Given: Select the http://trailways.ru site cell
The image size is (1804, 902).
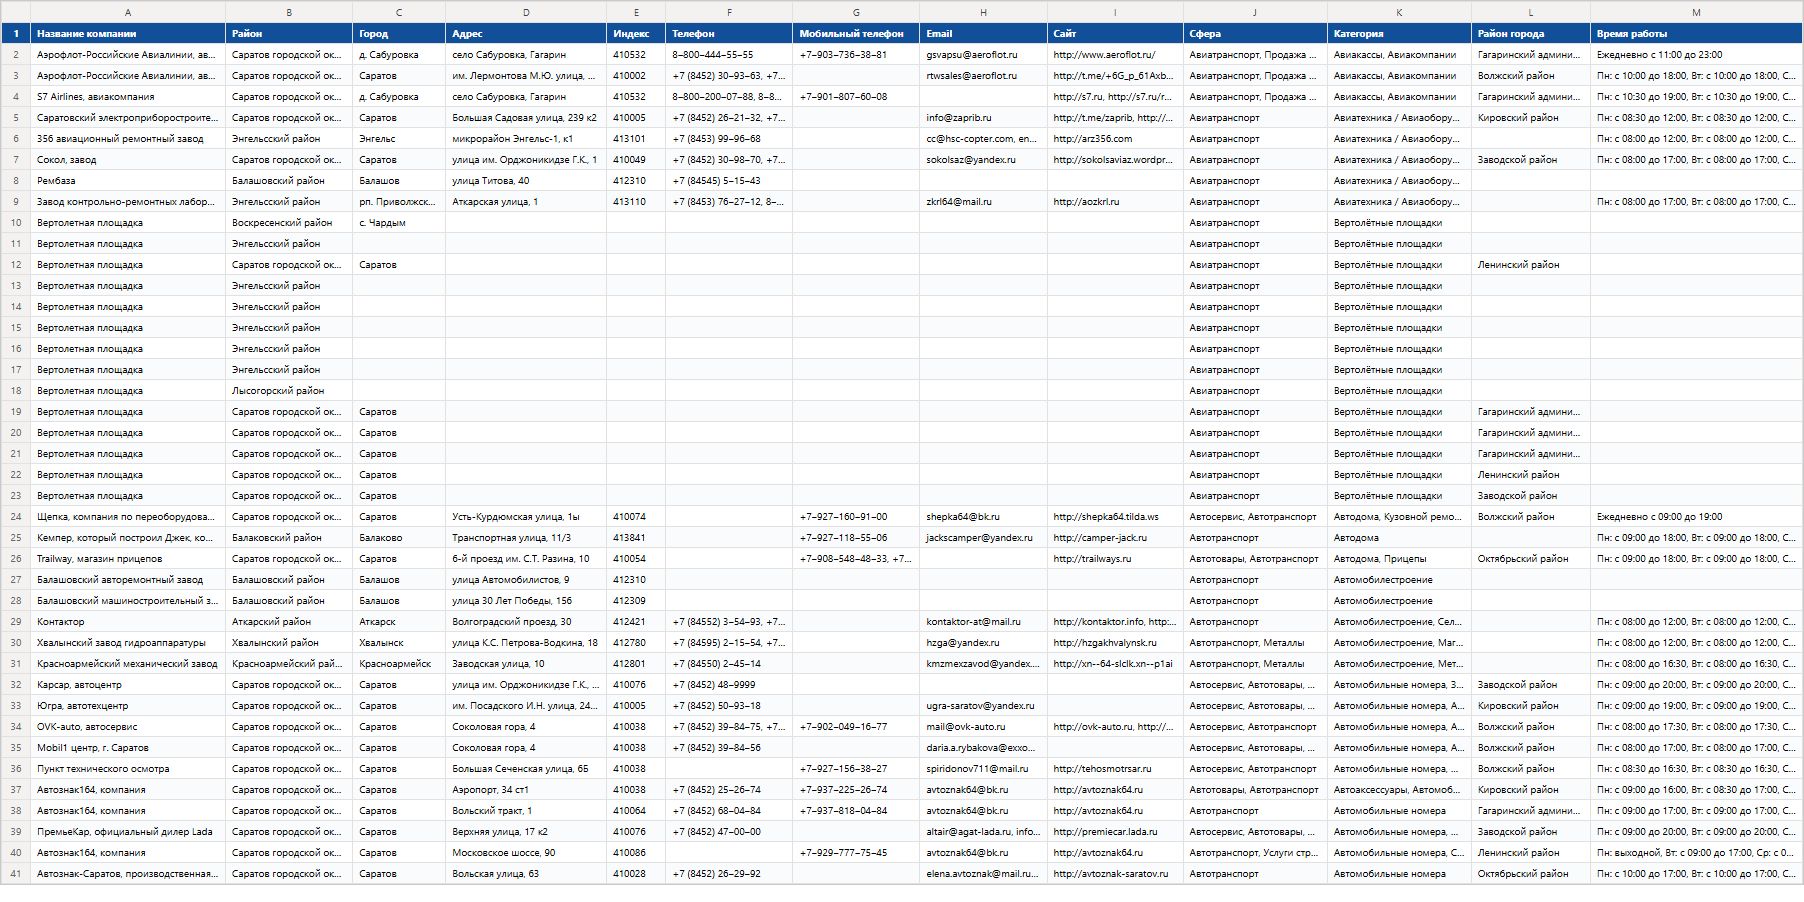Looking at the screenshot, I should (x=1115, y=559).
